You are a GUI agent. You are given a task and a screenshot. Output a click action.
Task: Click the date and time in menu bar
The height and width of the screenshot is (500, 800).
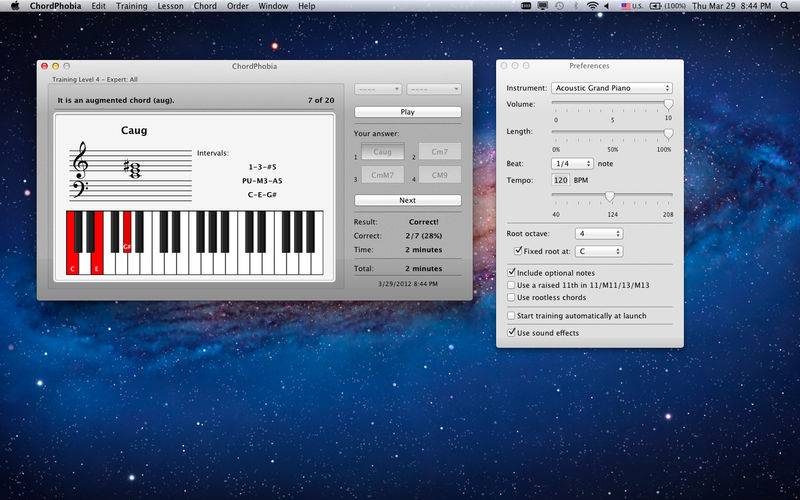[x=732, y=6]
